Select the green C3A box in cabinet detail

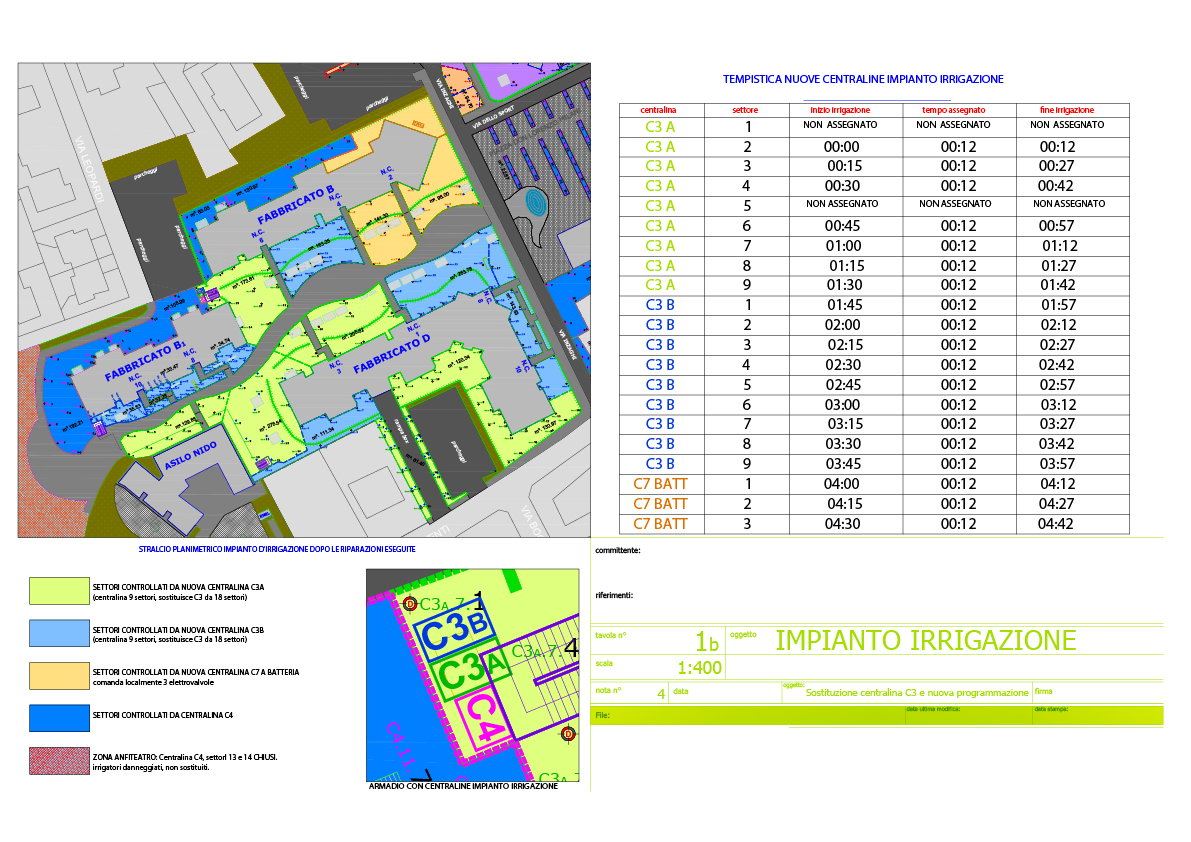pos(471,669)
